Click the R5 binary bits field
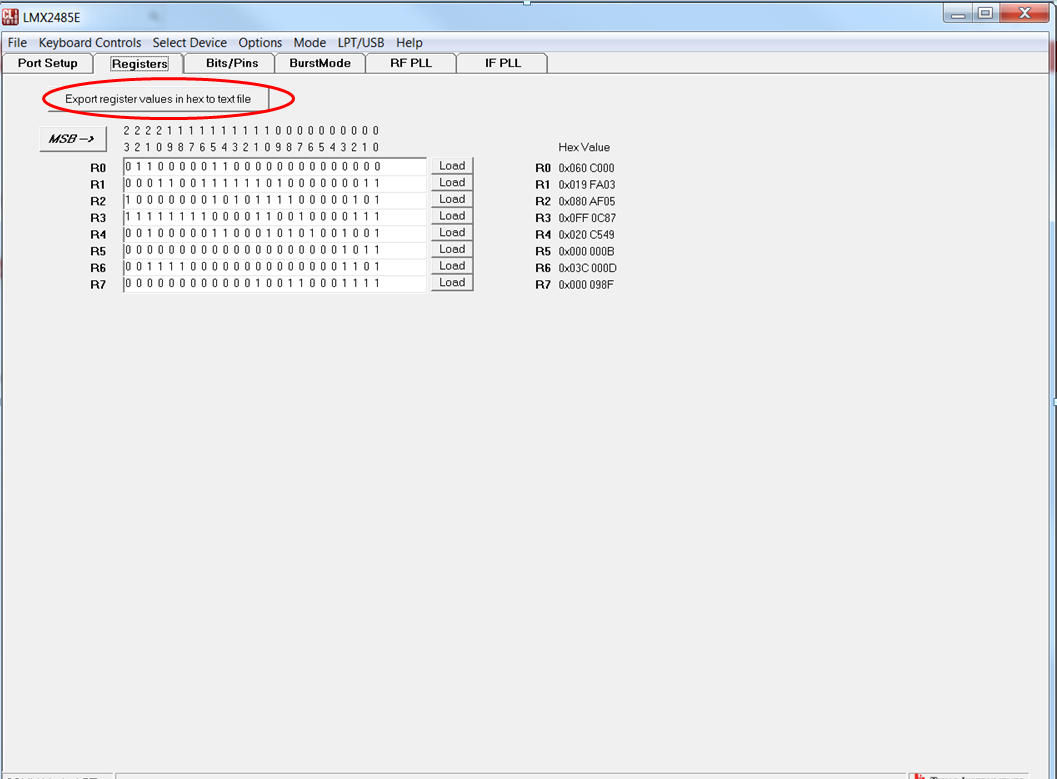 click(275, 250)
